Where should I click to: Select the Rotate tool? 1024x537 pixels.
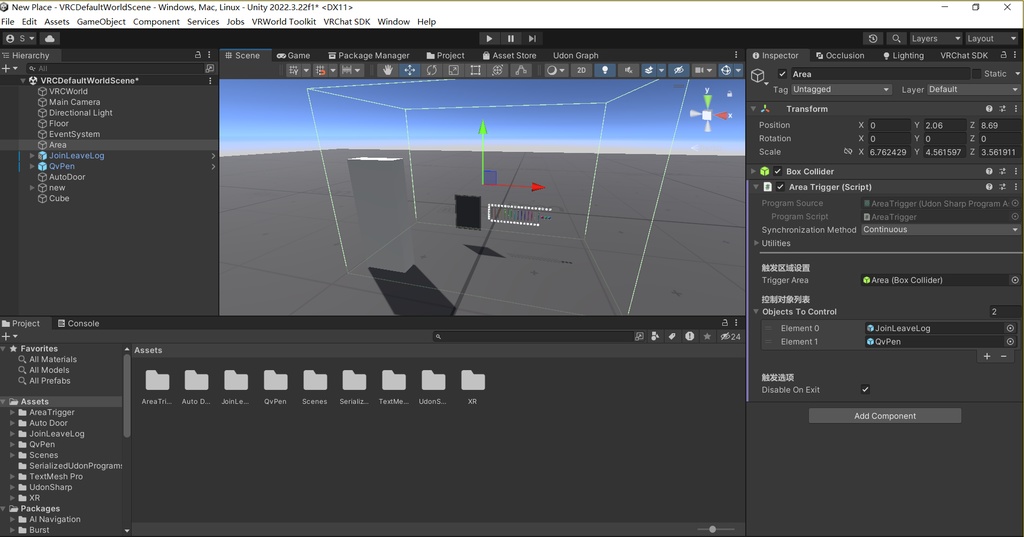(432, 70)
